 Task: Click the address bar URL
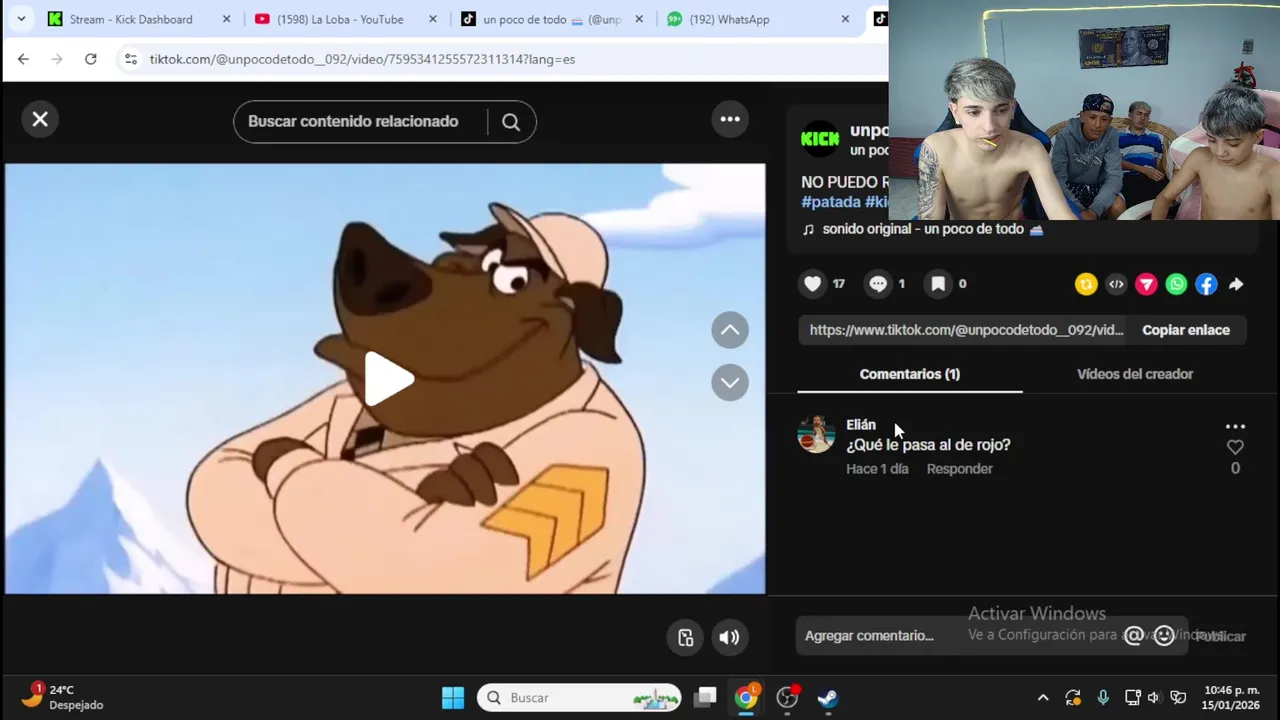coord(362,59)
